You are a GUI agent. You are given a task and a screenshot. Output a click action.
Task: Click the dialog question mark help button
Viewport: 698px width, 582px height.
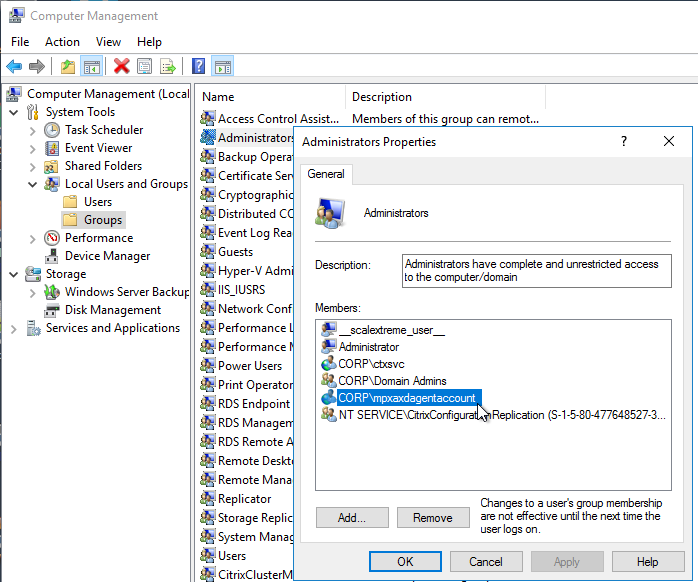point(624,141)
